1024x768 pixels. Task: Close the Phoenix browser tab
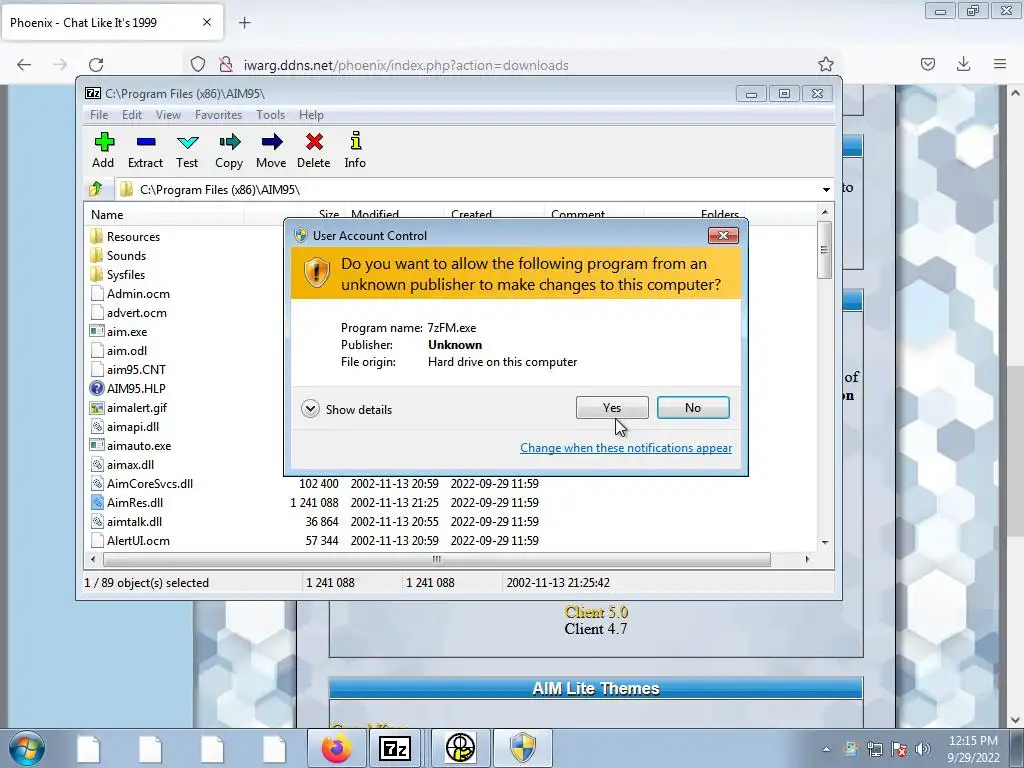pos(206,22)
